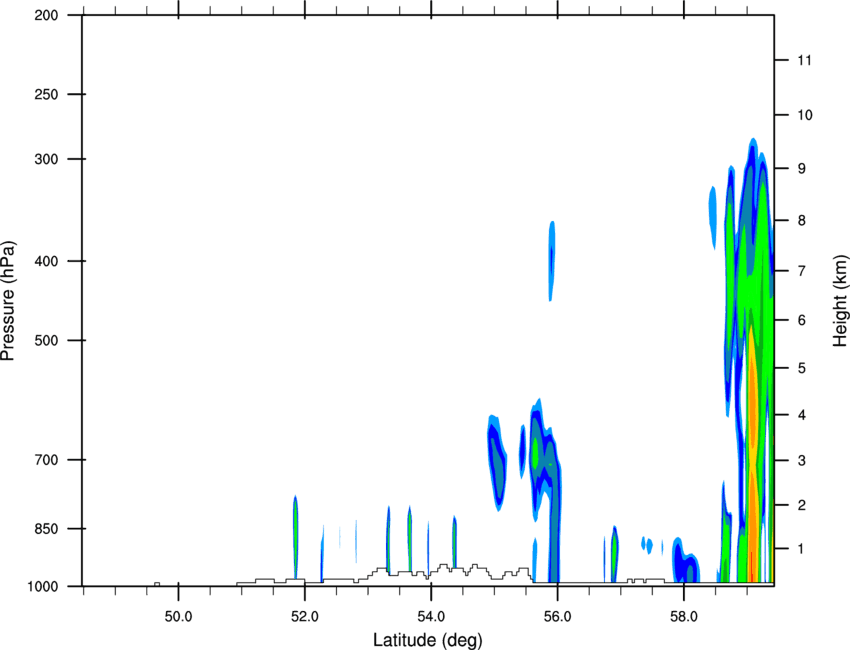Screen dimensions: 850x650
Task: Click the blue blob at latitude 55
Action: point(497,462)
